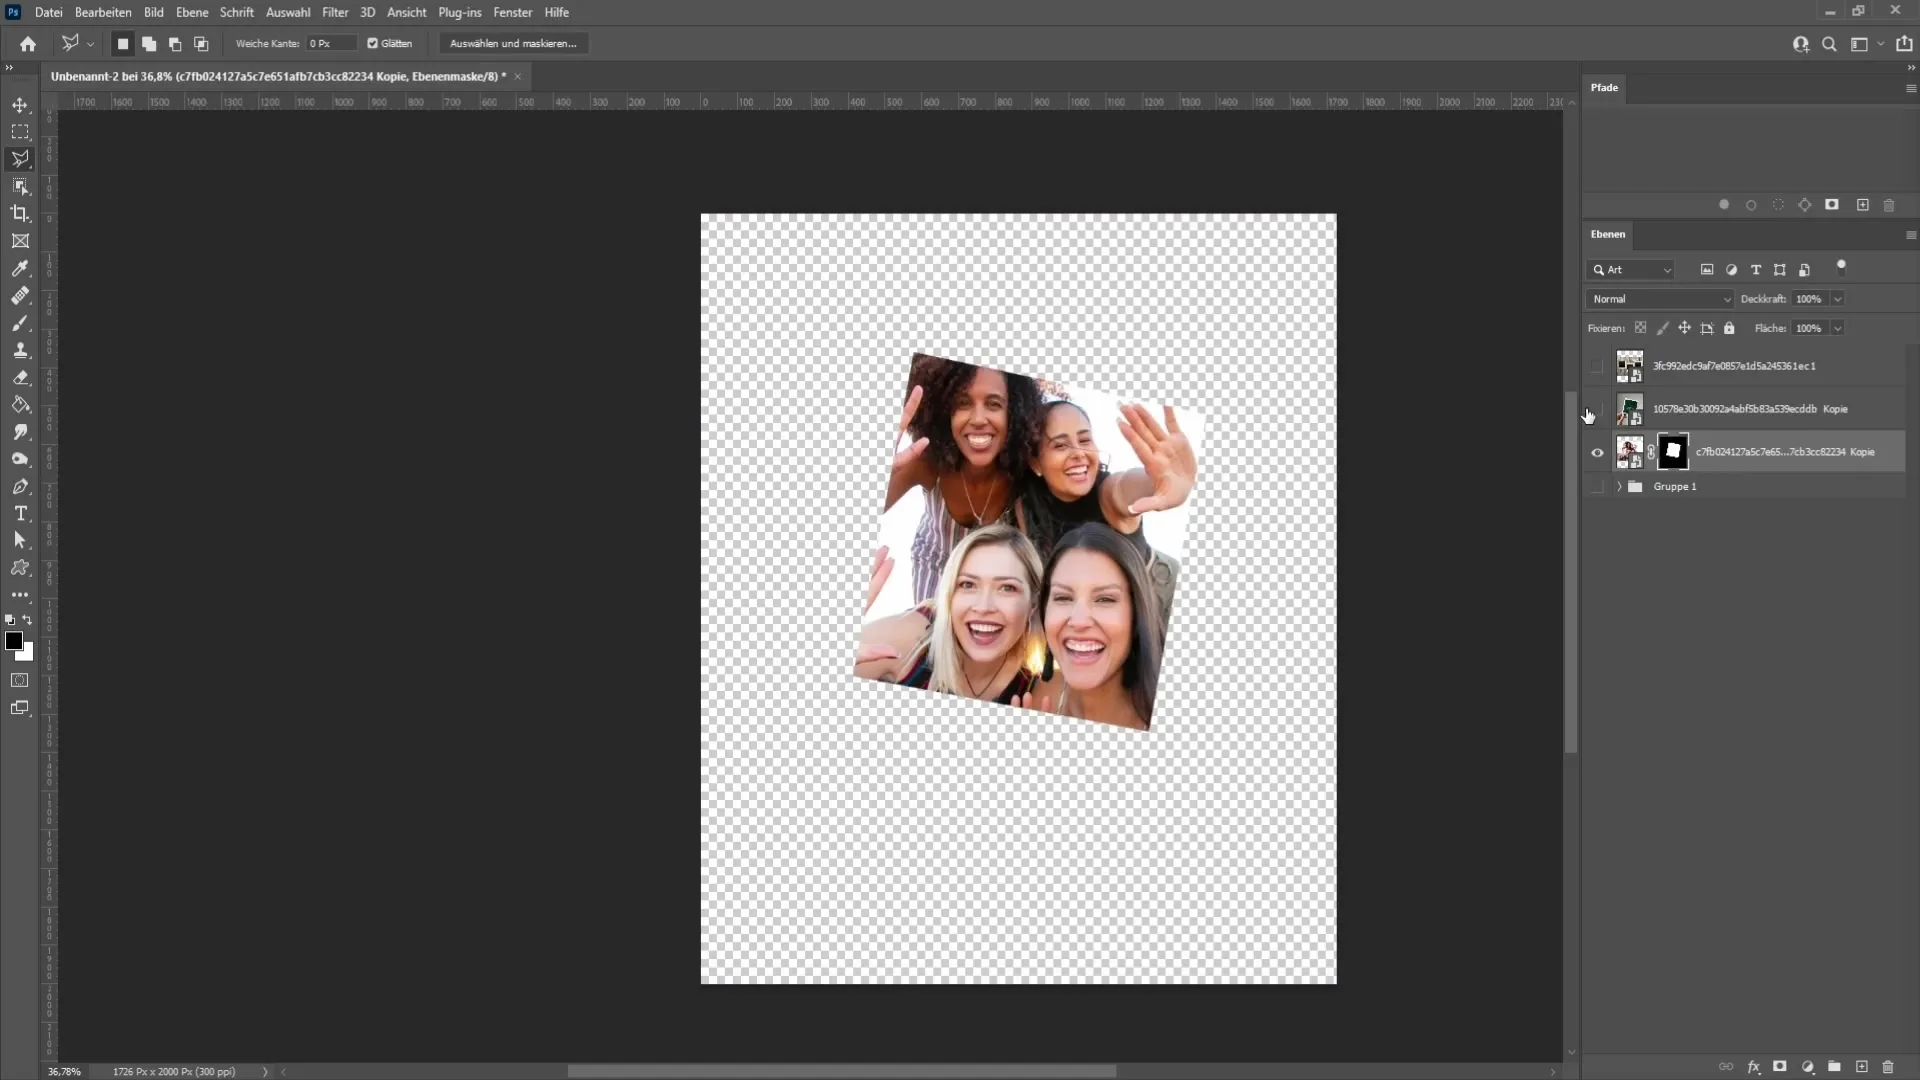Viewport: 1920px width, 1080px height.
Task: Open the Ebenen panel menu
Action: coord(1911,235)
